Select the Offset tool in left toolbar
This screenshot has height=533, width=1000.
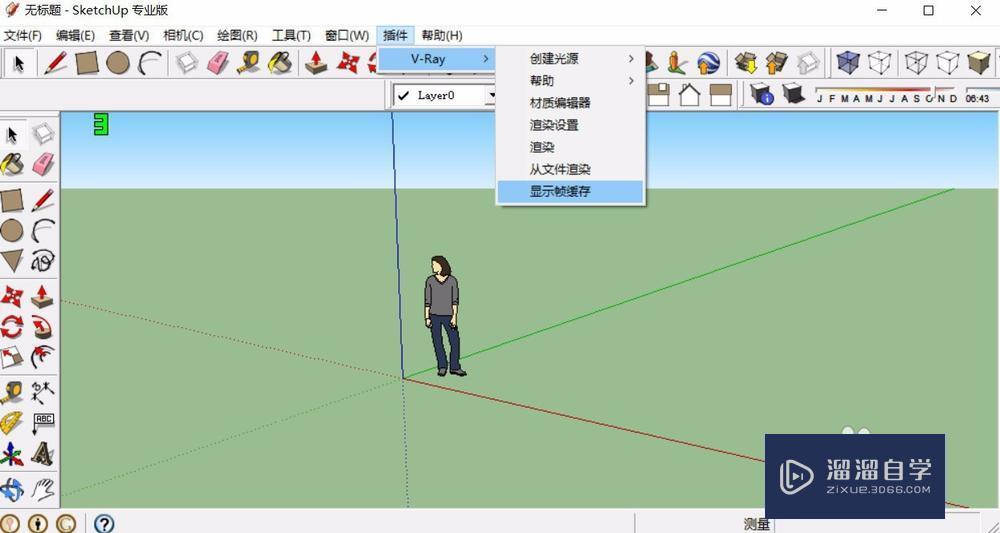[43, 358]
